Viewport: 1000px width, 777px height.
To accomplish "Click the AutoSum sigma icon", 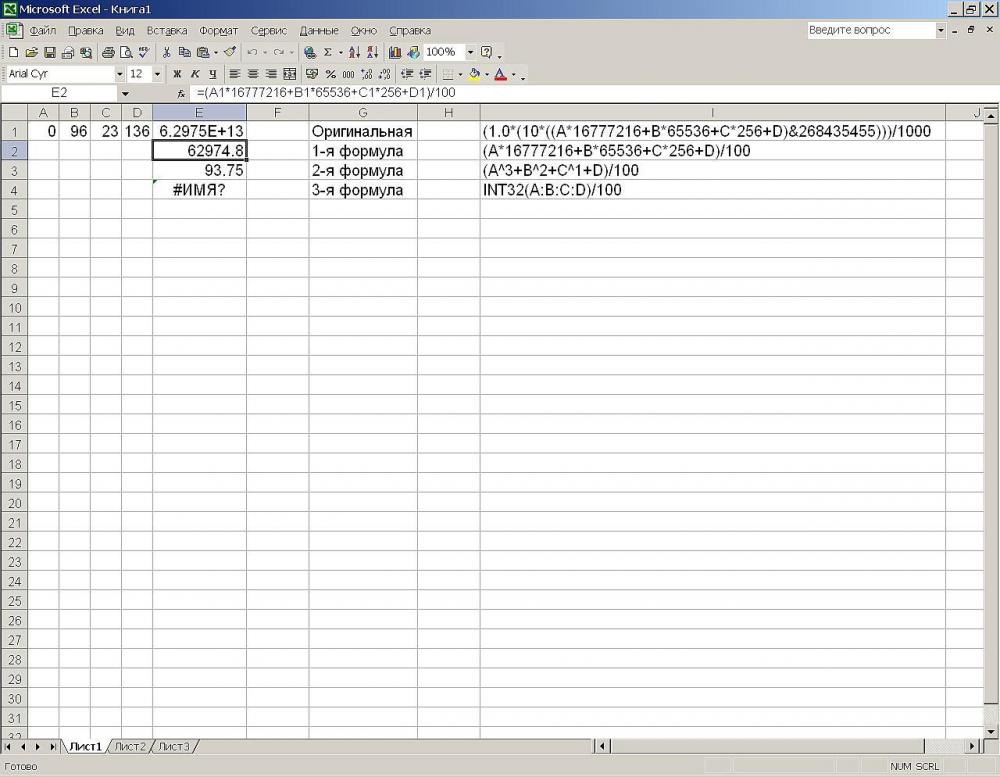I will click(x=328, y=52).
